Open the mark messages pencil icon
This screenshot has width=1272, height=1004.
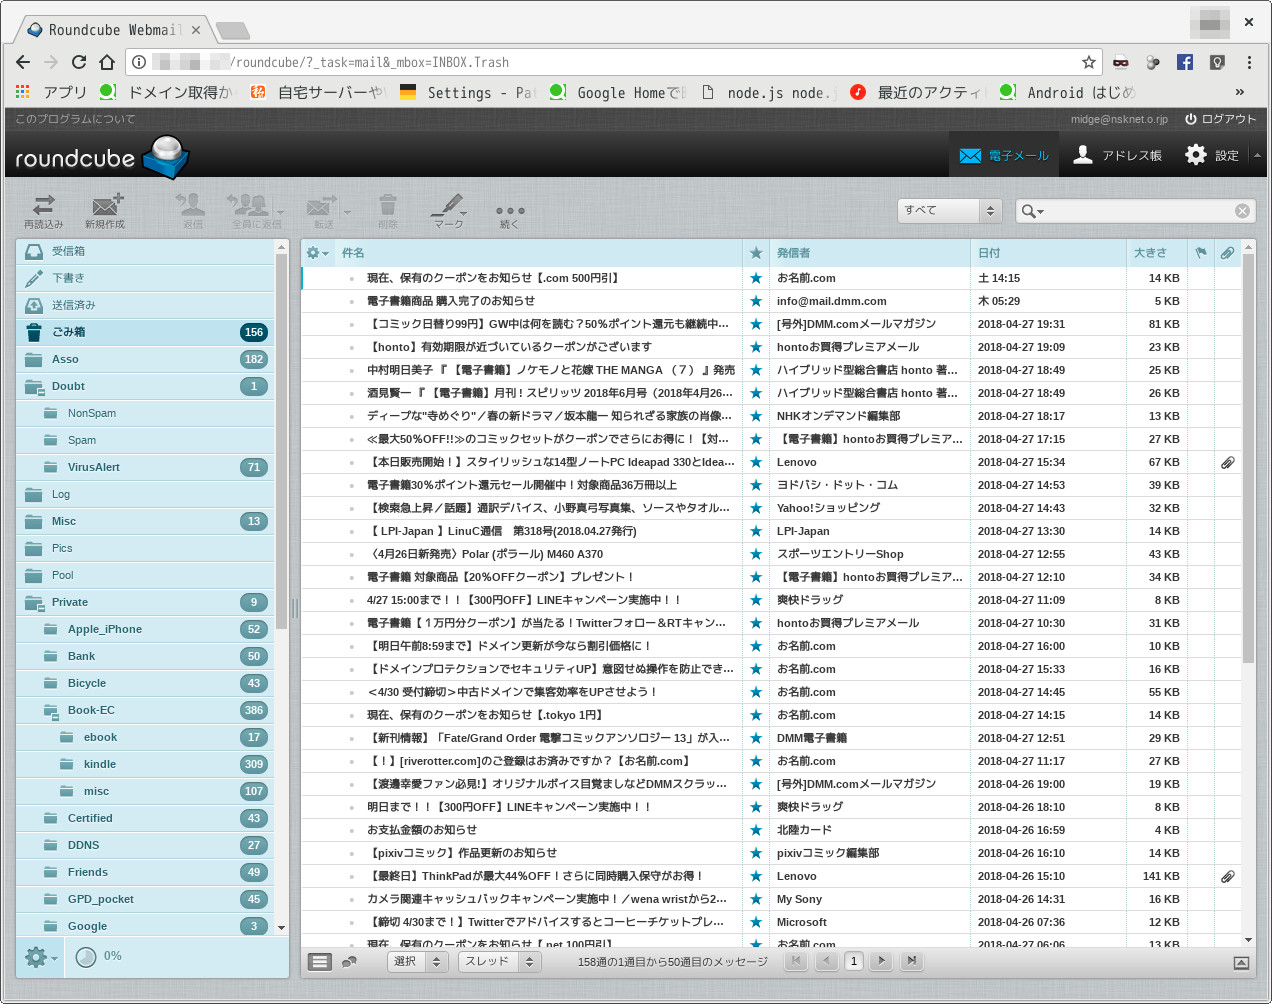(x=448, y=210)
